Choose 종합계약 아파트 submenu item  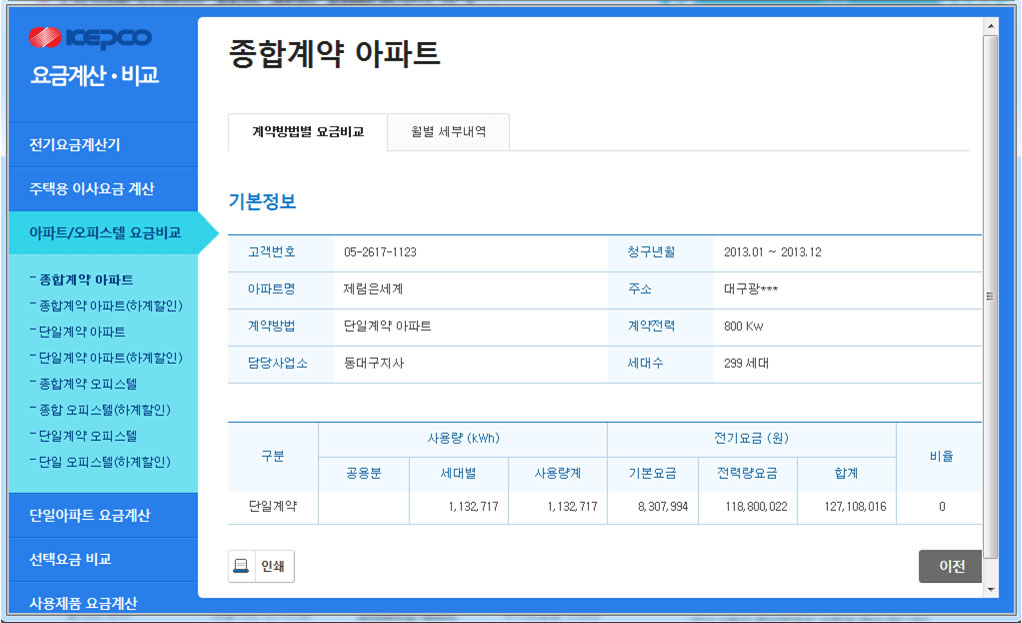pos(86,280)
